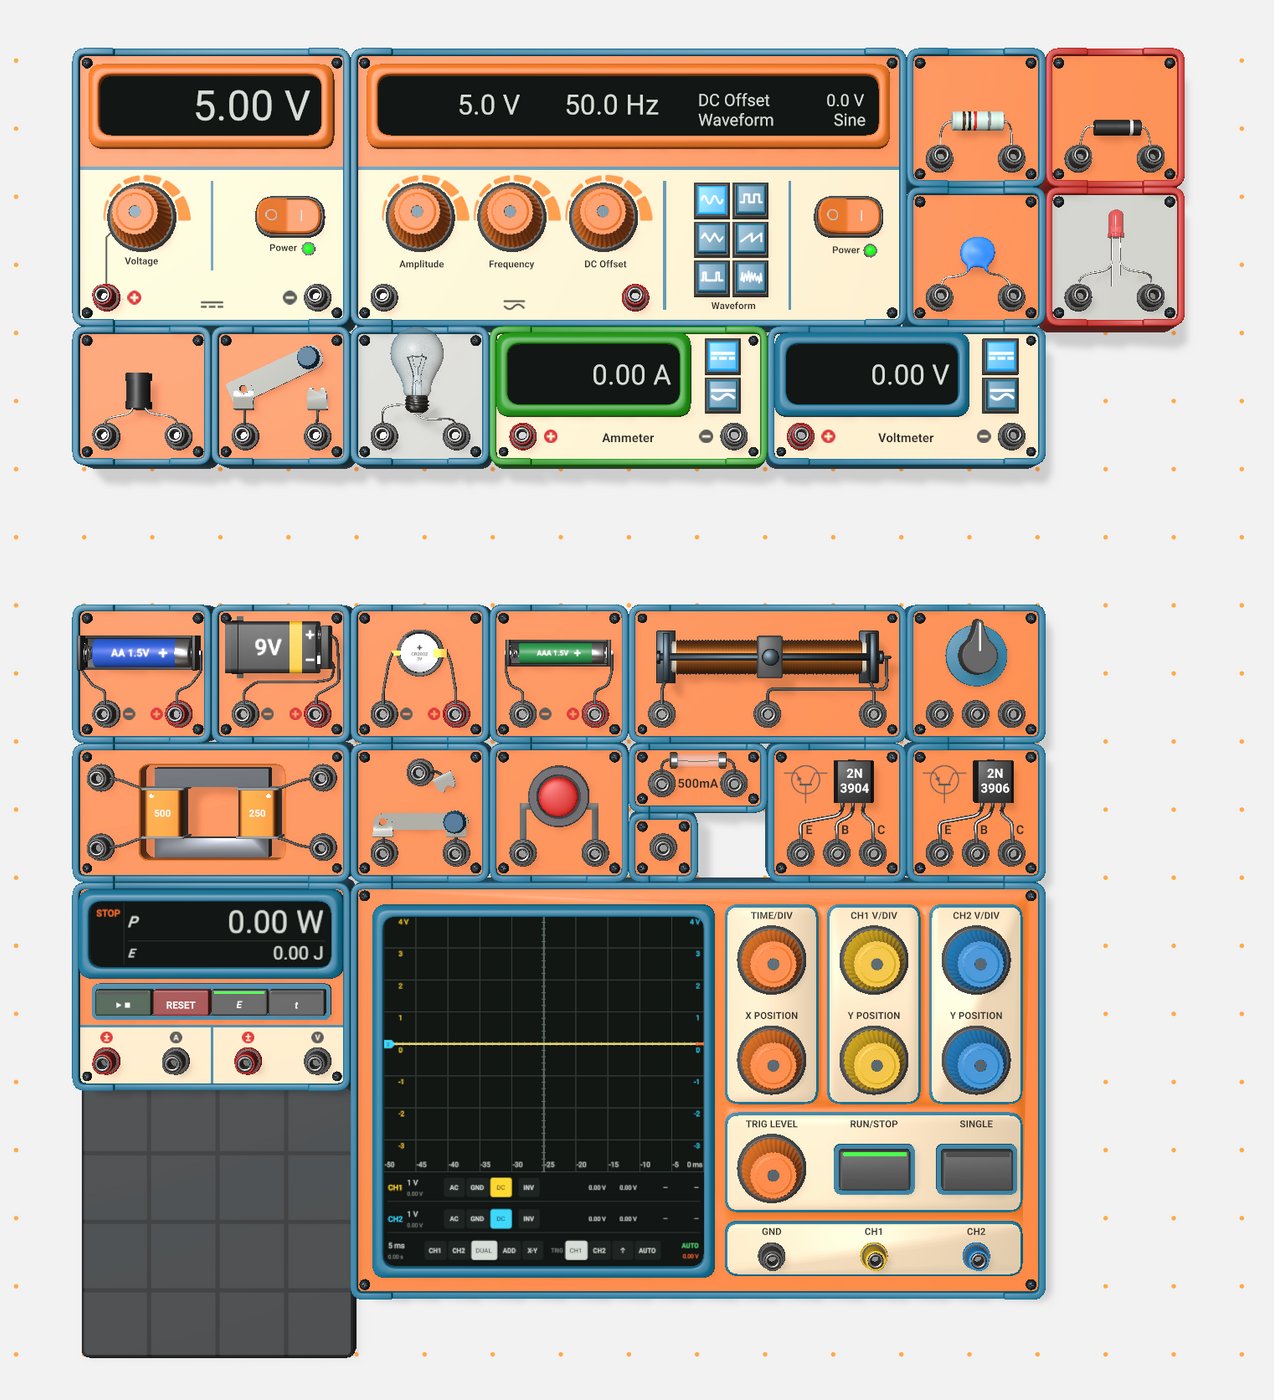
Task: Select the square waveform button
Action: [x=751, y=200]
